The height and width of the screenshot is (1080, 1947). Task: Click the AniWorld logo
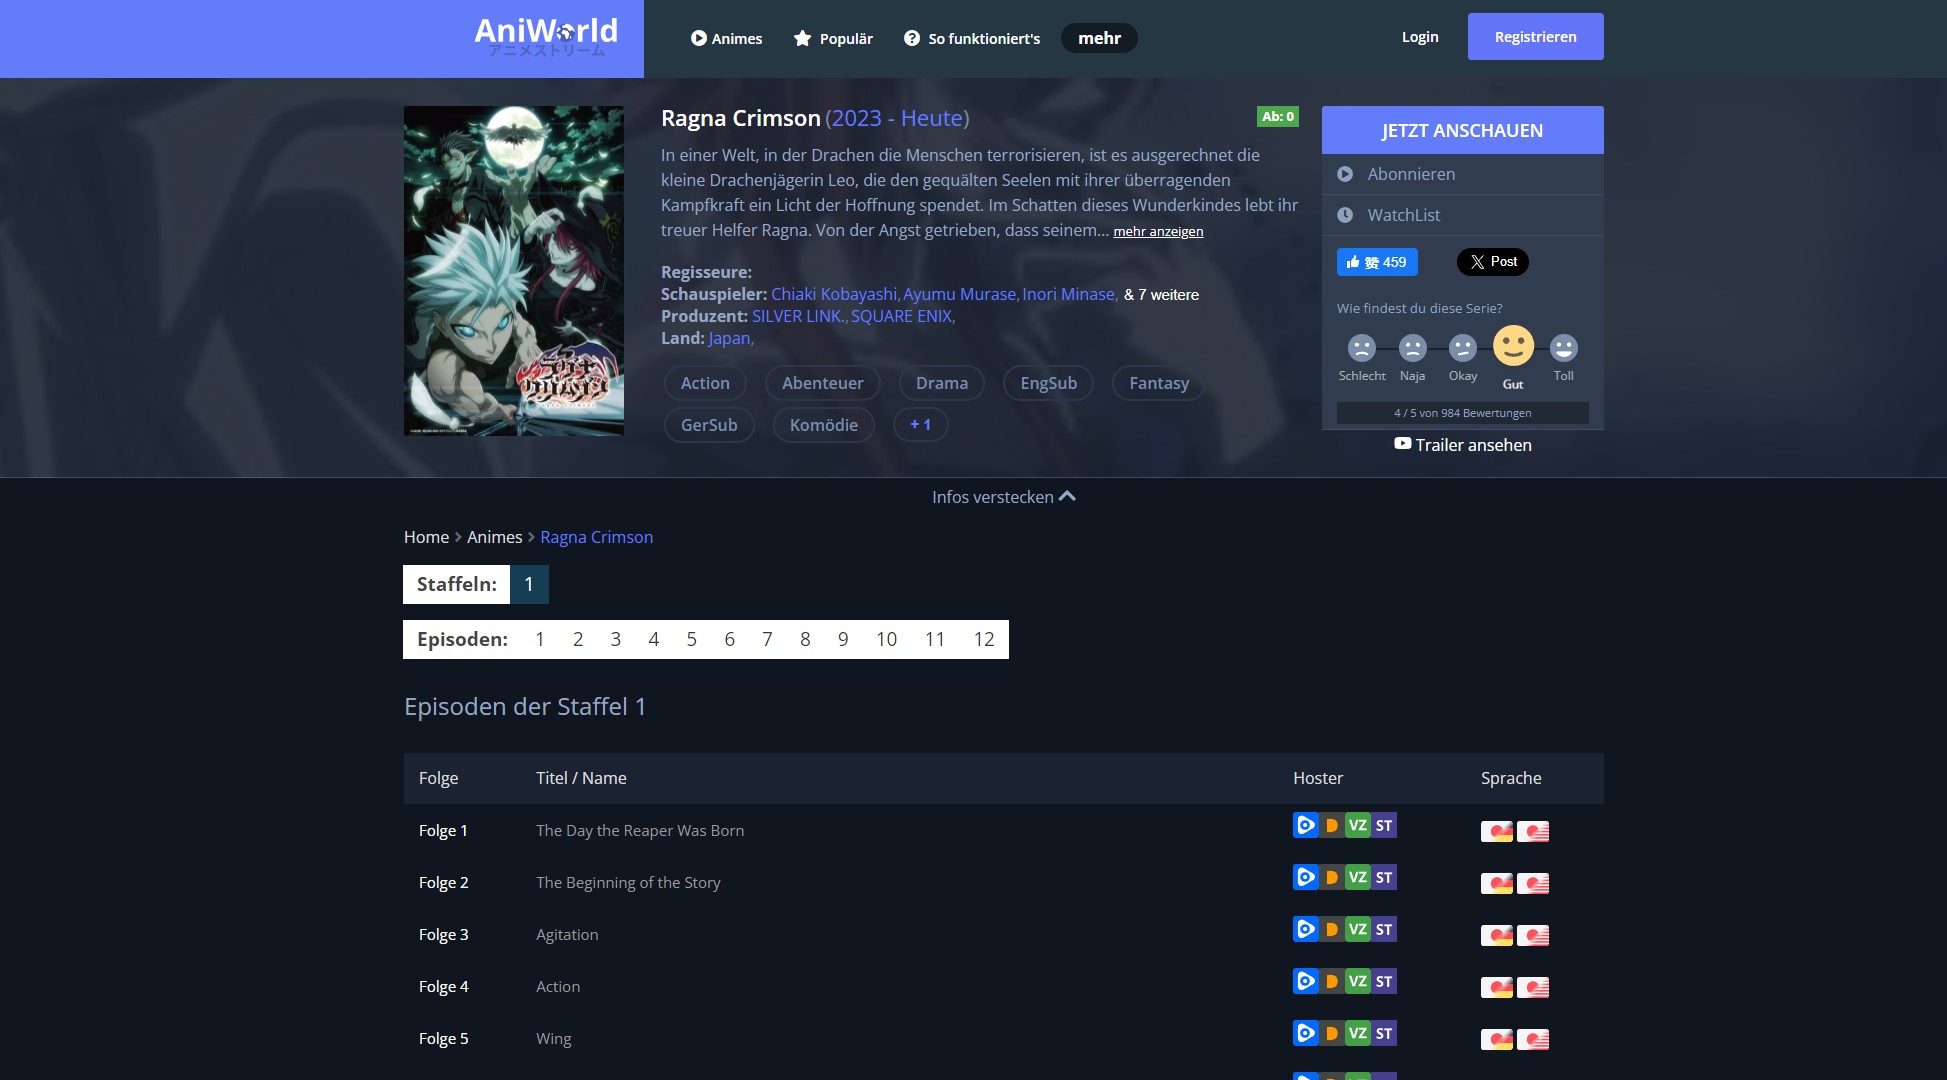coord(546,36)
